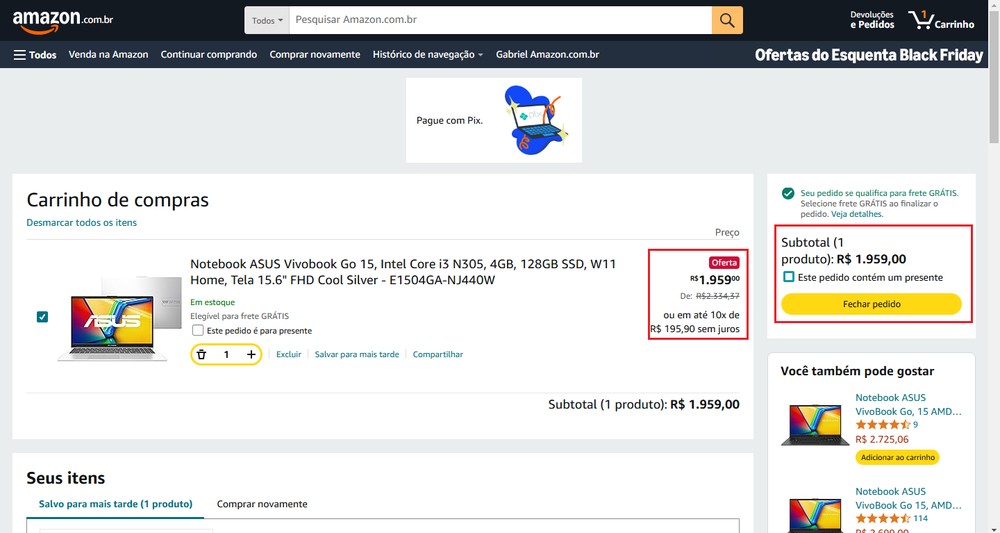
Task: Open Ofertas do Esquenta Black Friday
Action: pyautogui.click(x=869, y=55)
